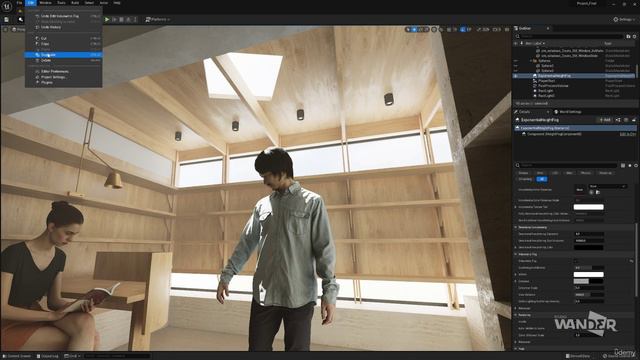The image size is (640, 360).
Task: Choose Undo History in the Edit menu
Action: 51,27
